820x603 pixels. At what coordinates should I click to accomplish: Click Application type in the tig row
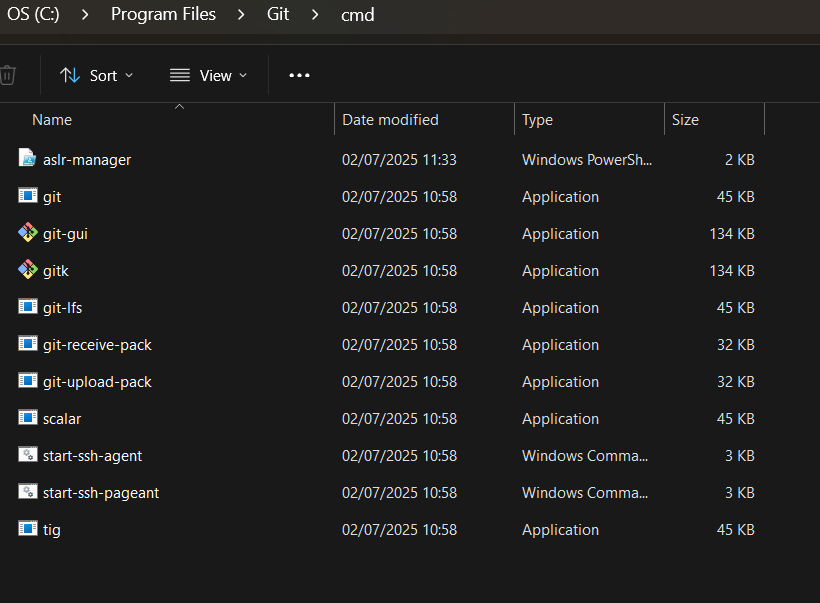(560, 530)
